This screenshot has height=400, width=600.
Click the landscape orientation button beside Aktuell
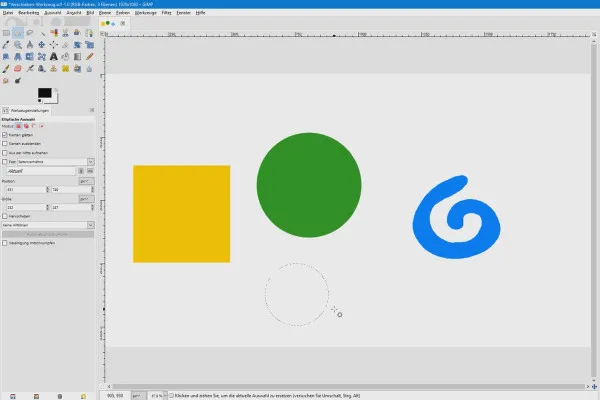tap(90, 171)
